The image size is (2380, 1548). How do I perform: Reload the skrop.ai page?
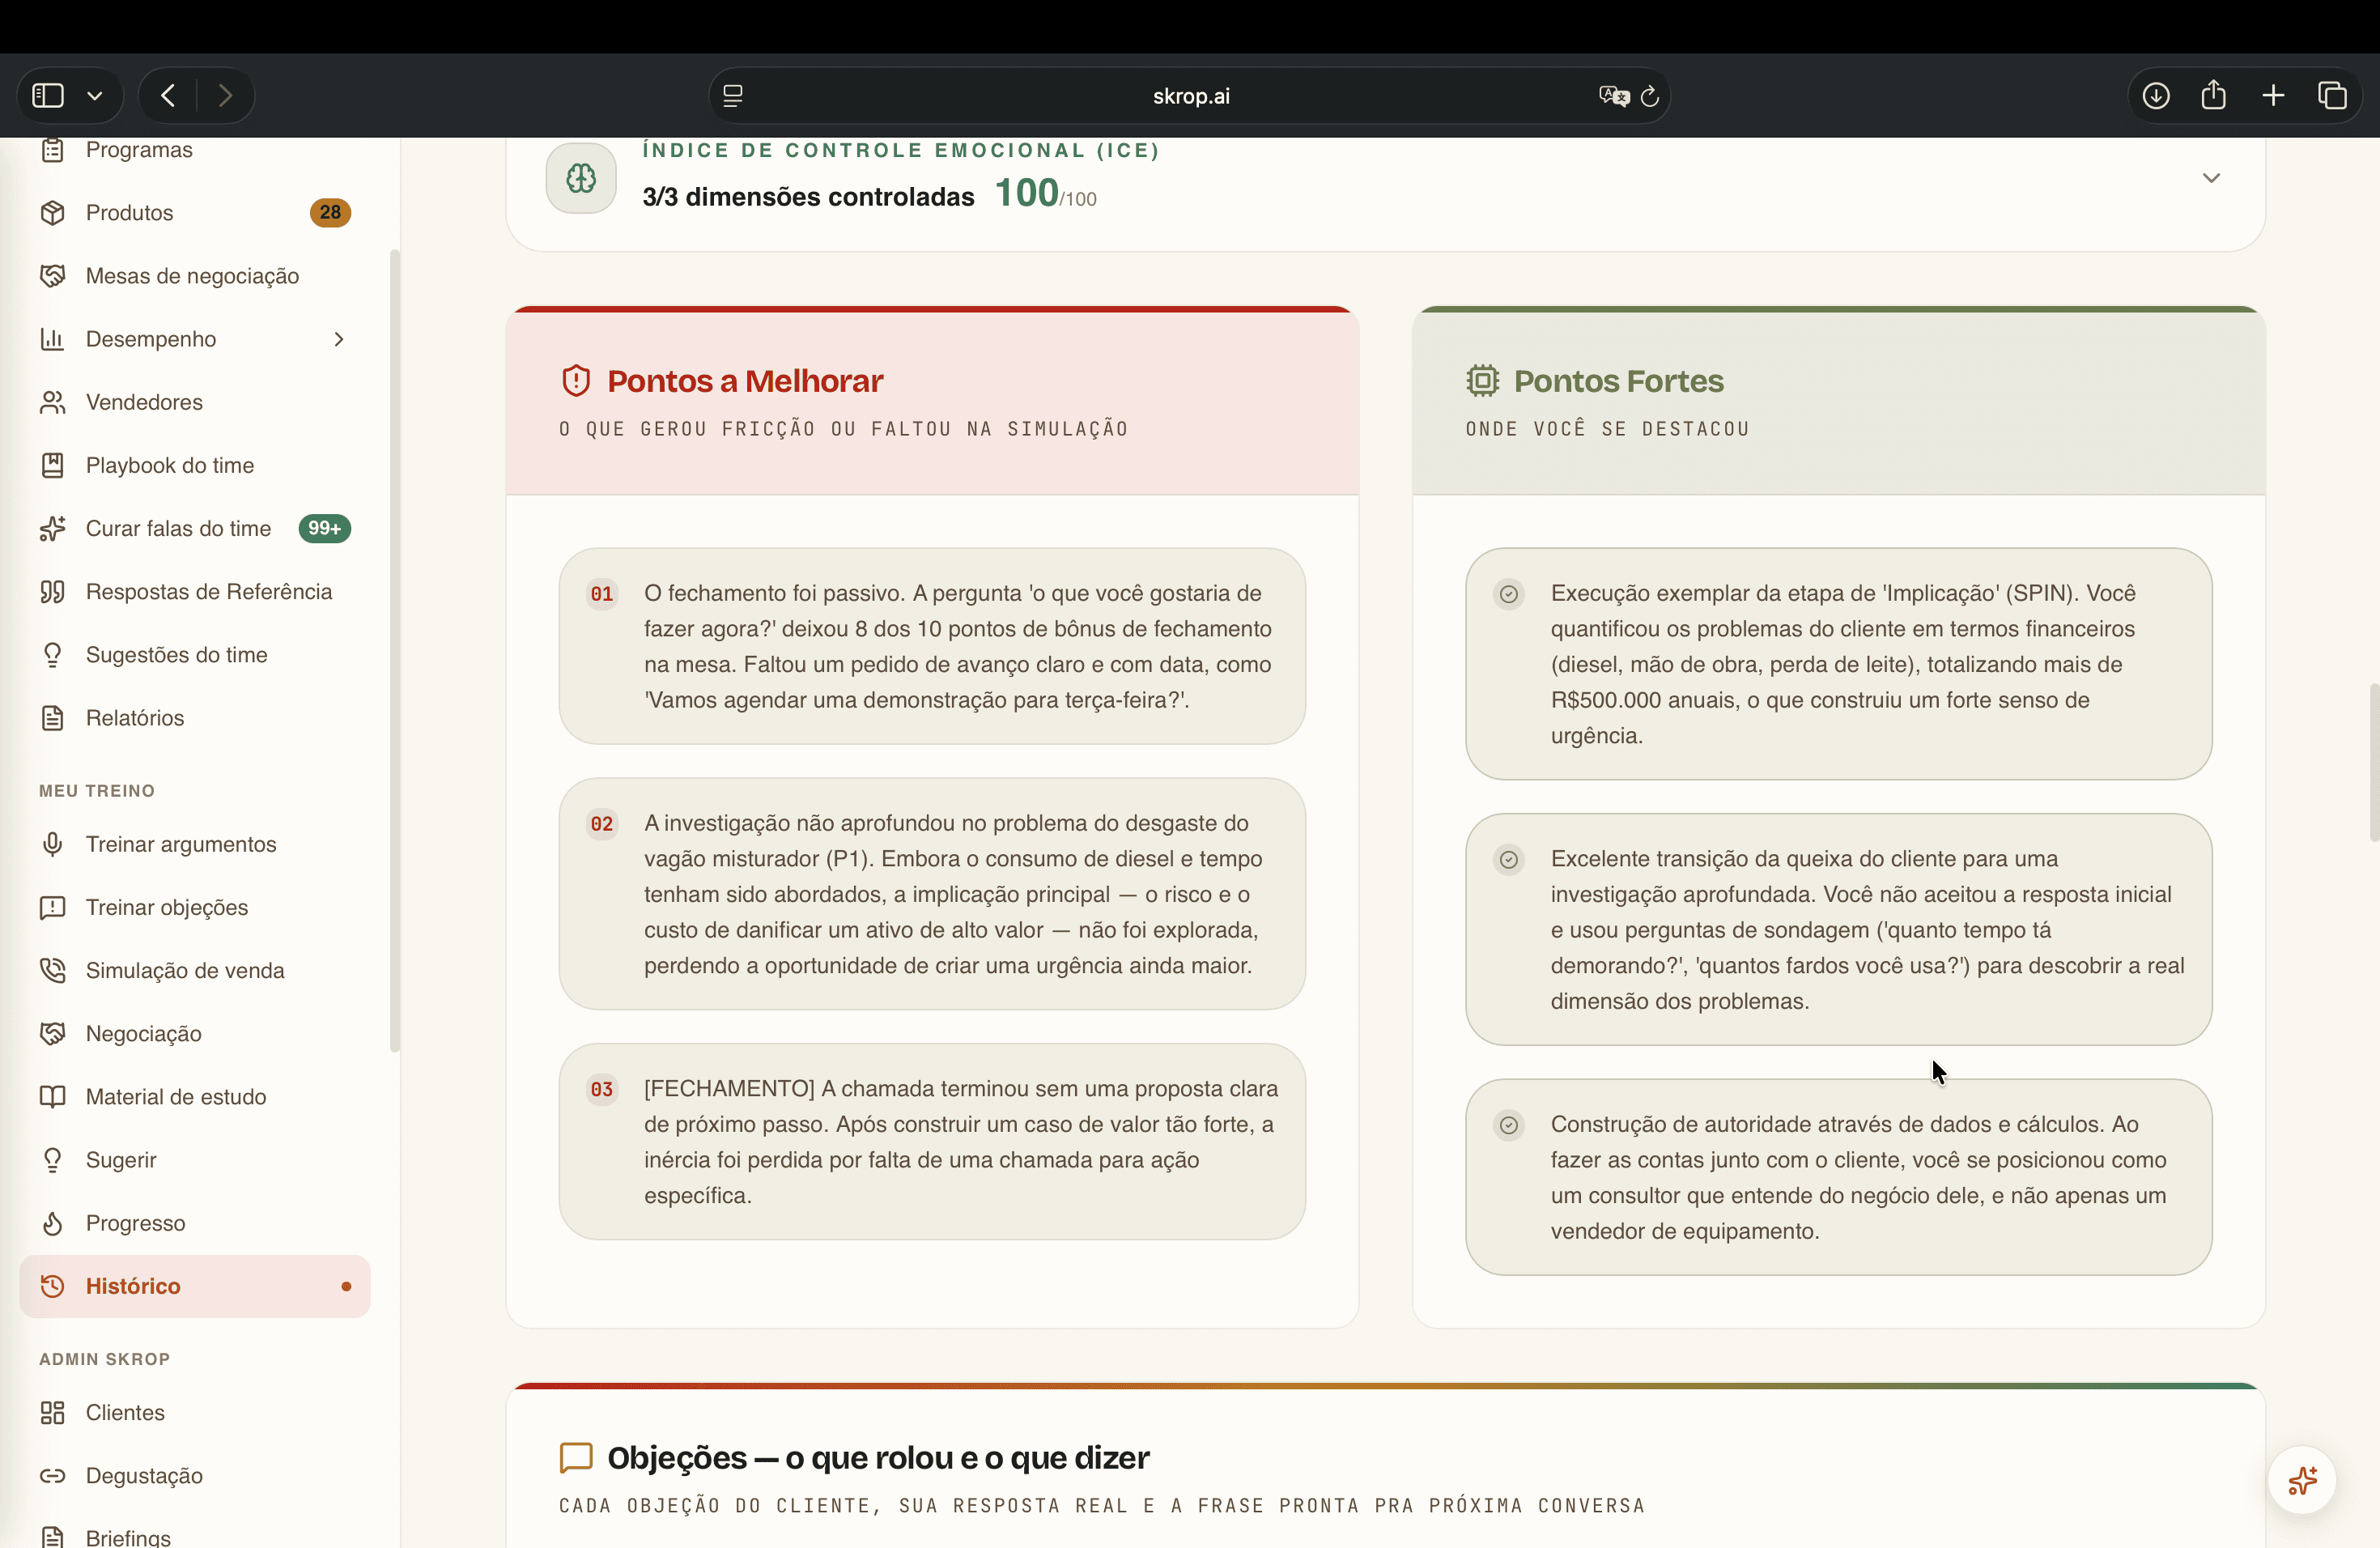[x=1650, y=96]
